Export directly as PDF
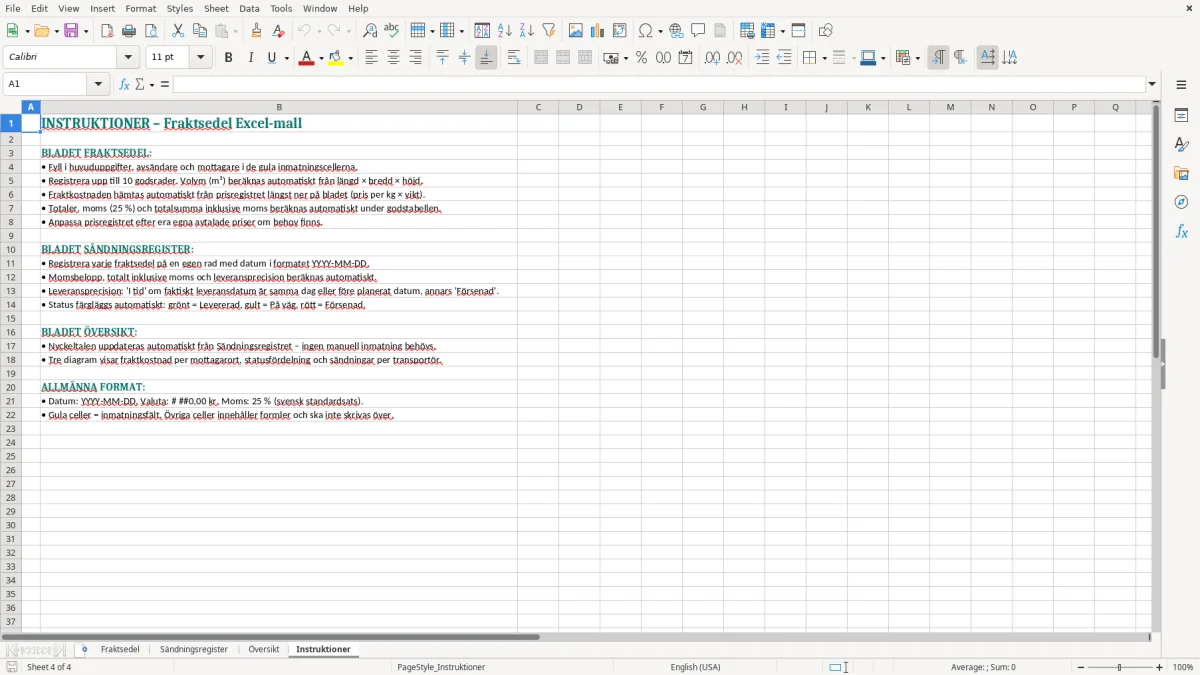The image size is (1200, 675). pos(107,31)
